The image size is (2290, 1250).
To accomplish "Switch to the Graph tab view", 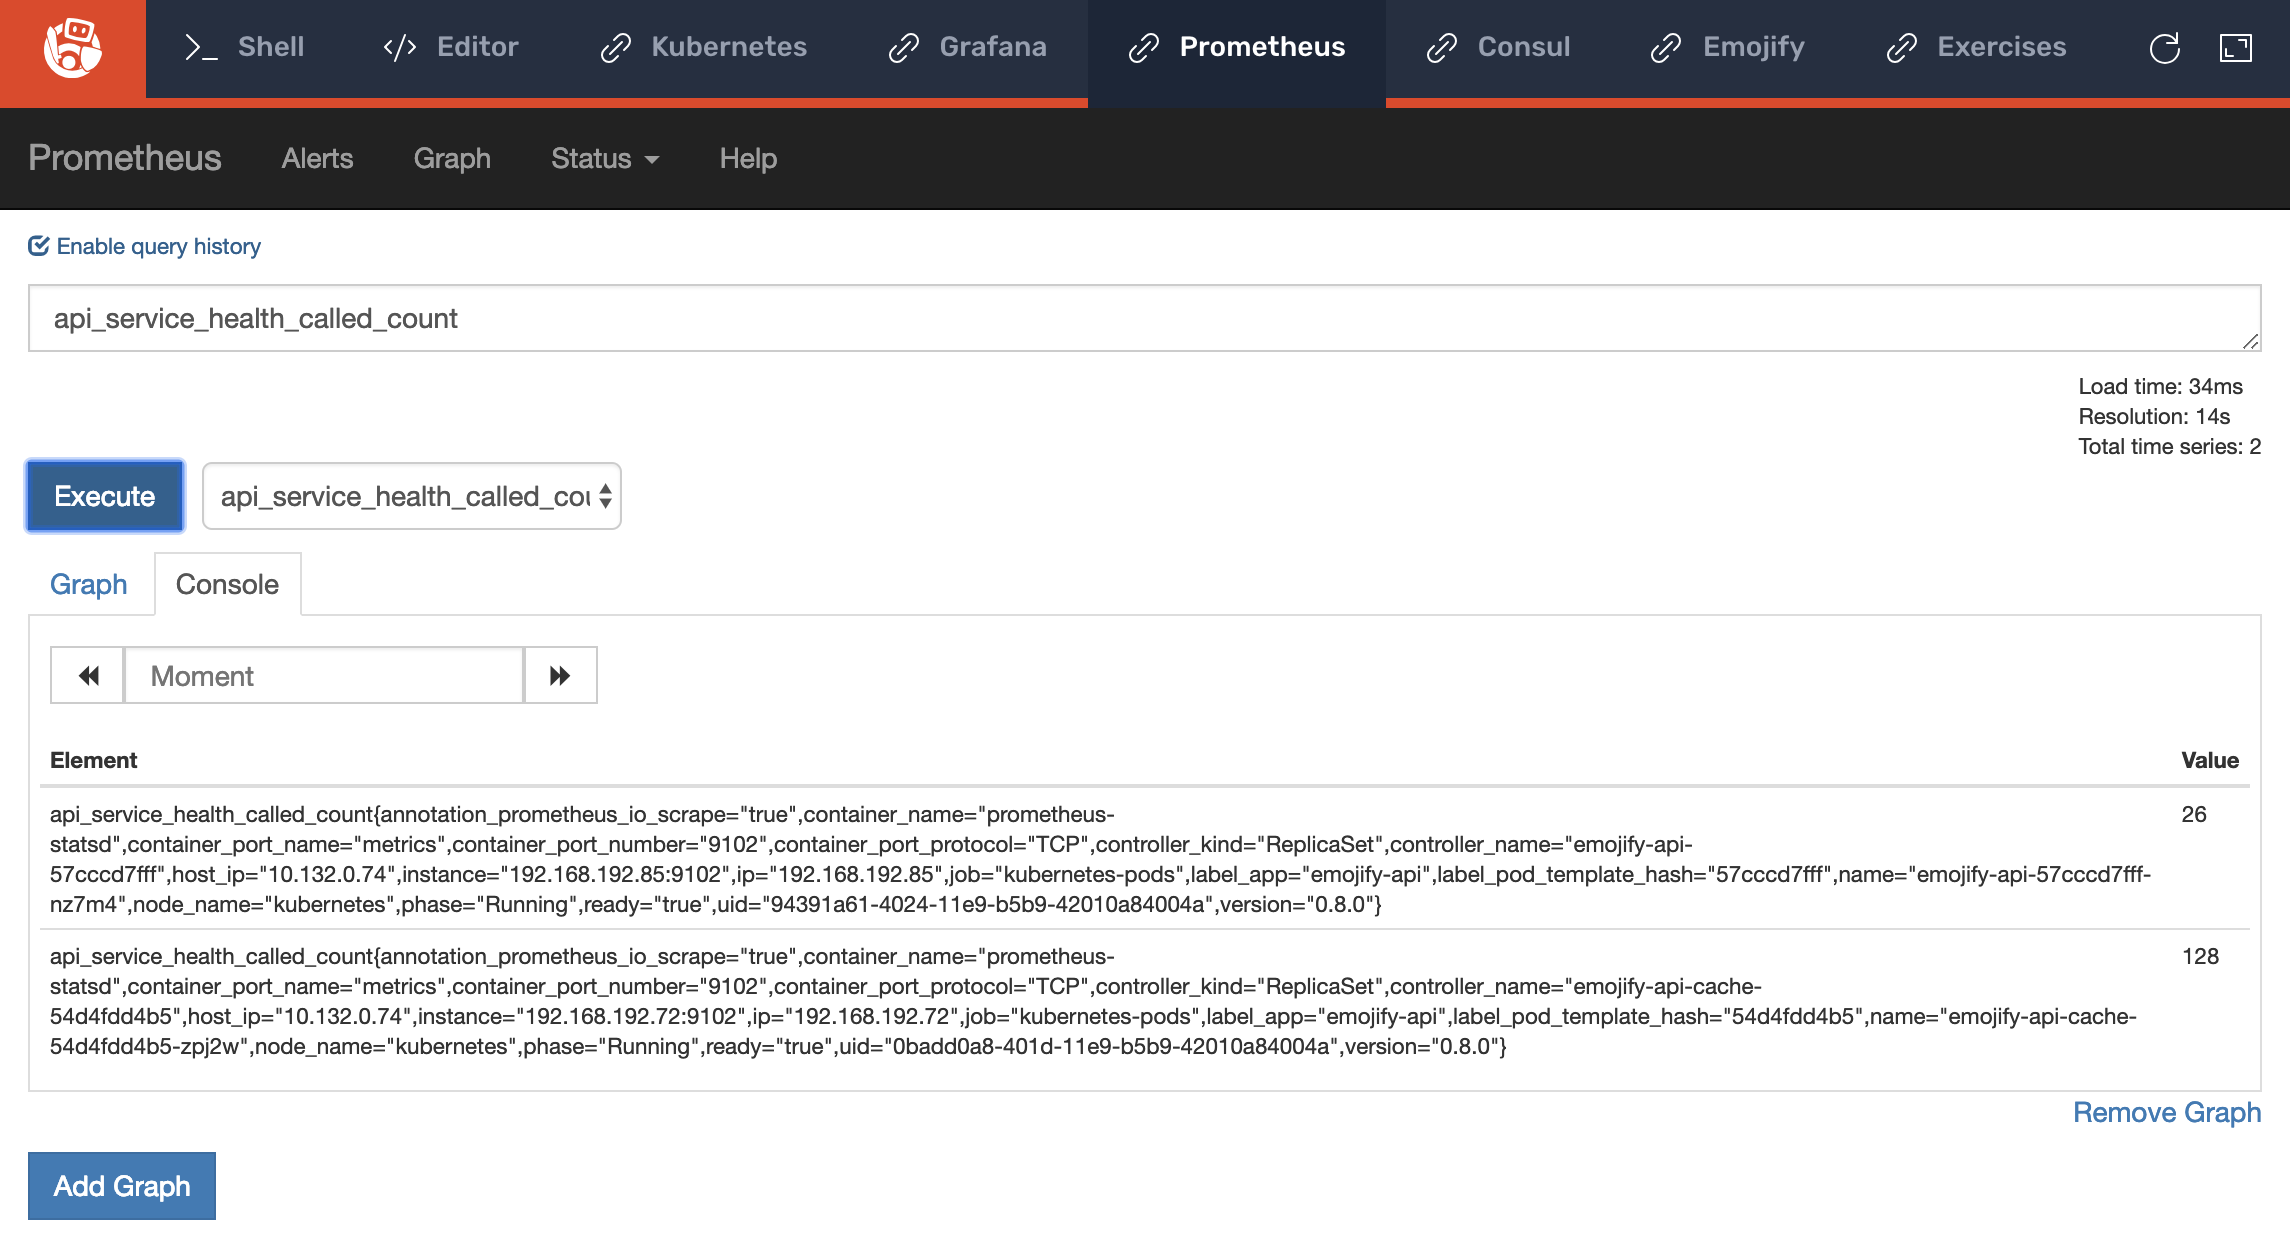I will (89, 583).
